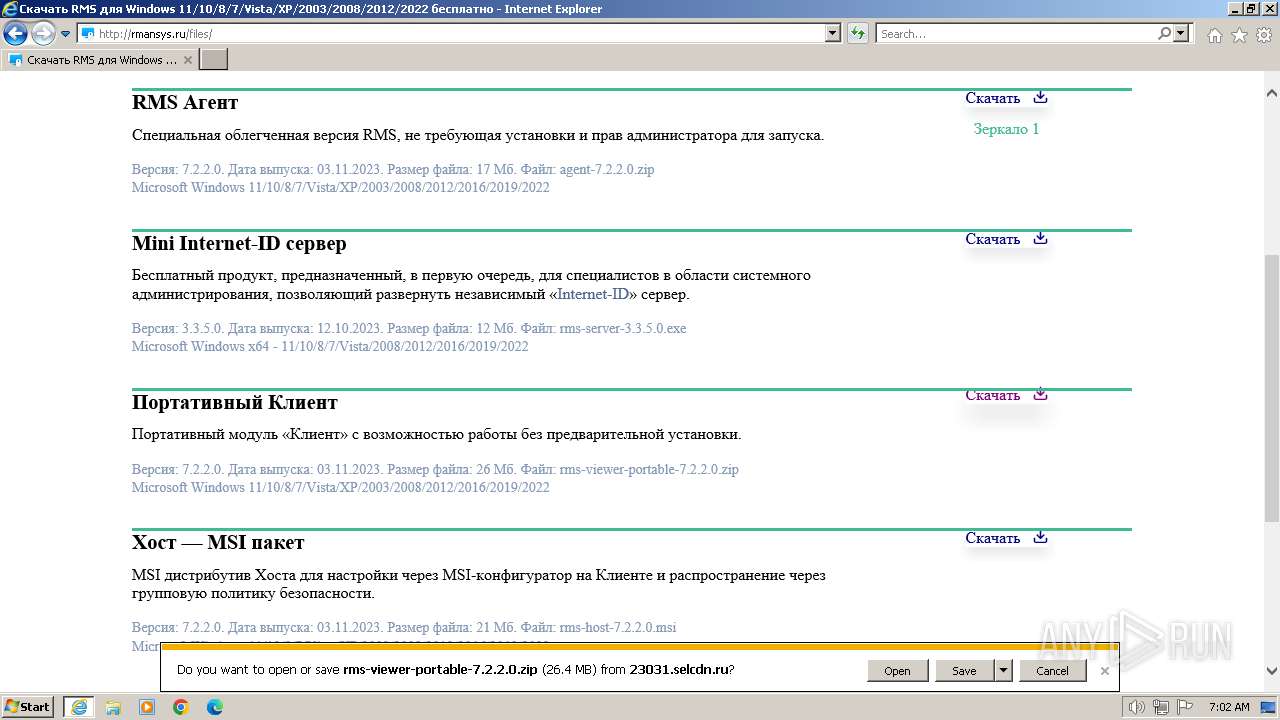Click download icon for Хост — MSI пакет

pos(1040,537)
